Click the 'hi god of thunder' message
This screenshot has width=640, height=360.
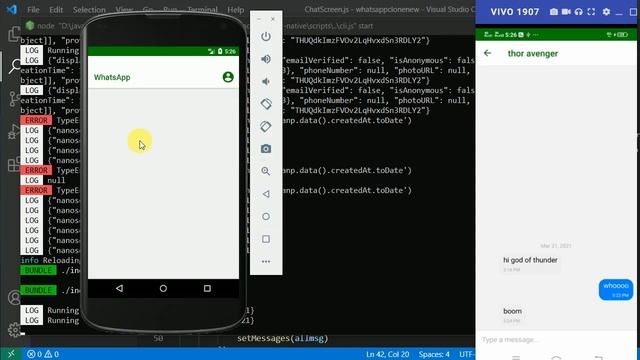(530, 263)
